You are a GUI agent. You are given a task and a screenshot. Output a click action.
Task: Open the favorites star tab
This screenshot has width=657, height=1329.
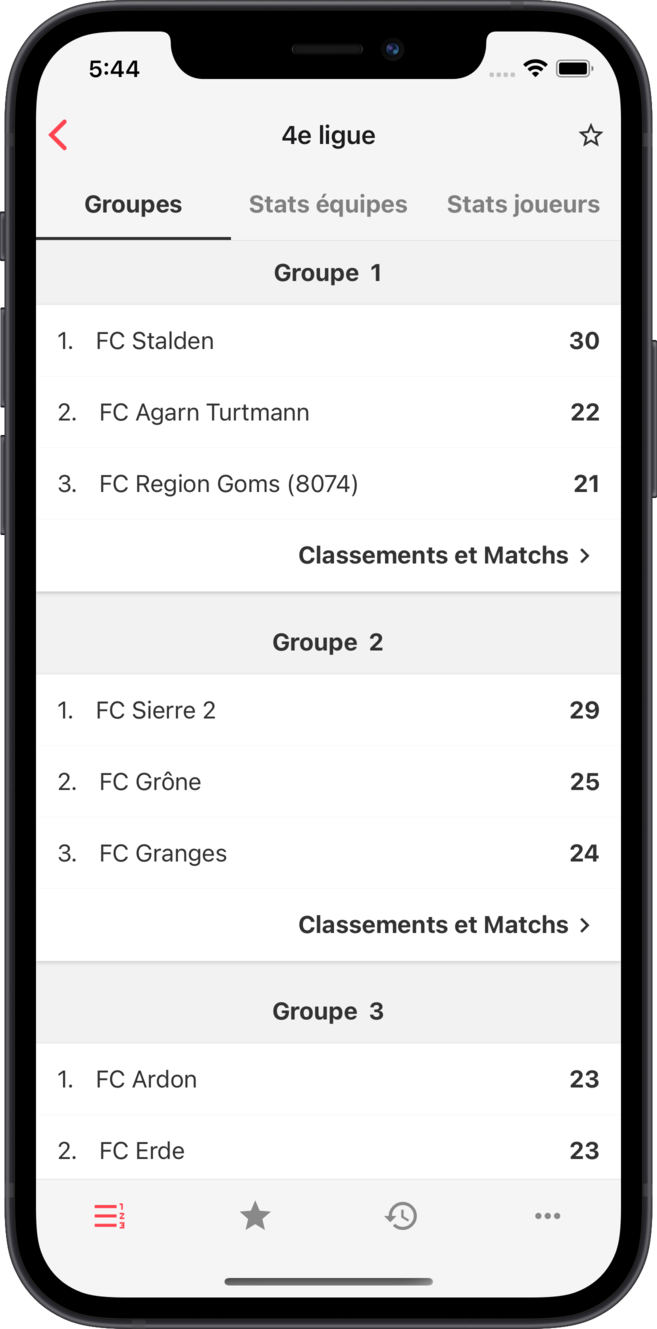[255, 1215]
